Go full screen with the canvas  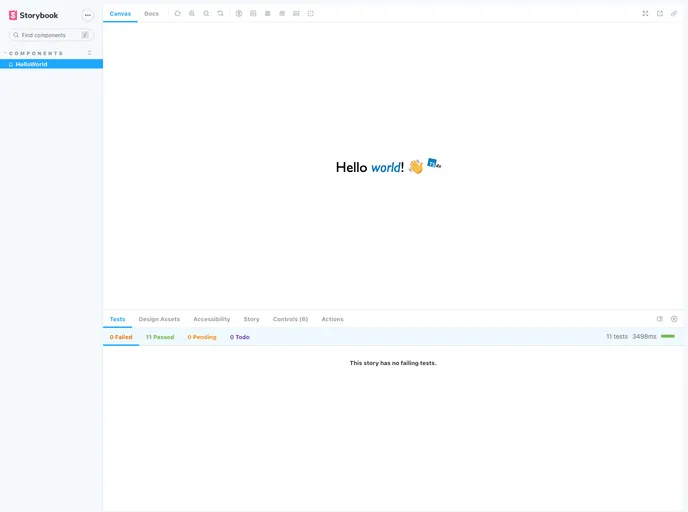(x=645, y=13)
